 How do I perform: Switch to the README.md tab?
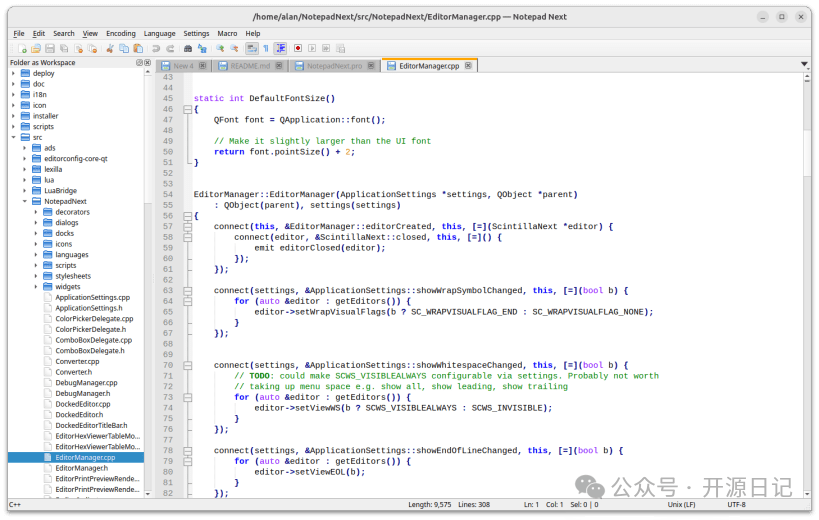coord(250,66)
